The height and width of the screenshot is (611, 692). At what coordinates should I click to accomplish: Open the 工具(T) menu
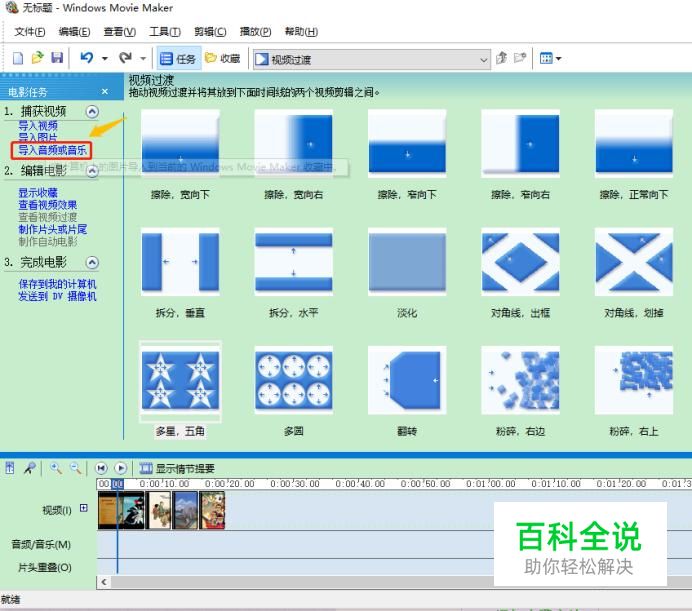[165, 32]
